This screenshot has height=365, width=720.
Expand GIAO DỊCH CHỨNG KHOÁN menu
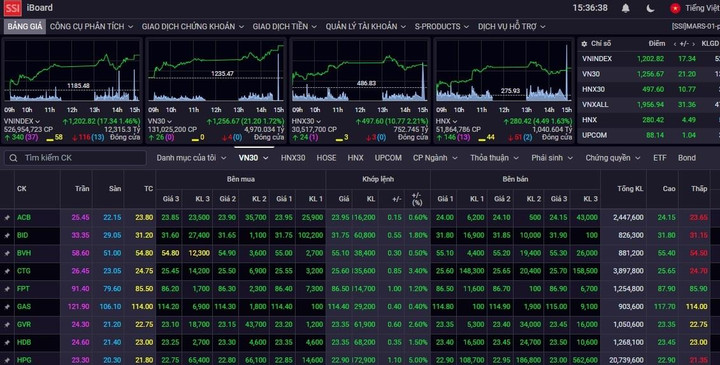click(x=193, y=27)
